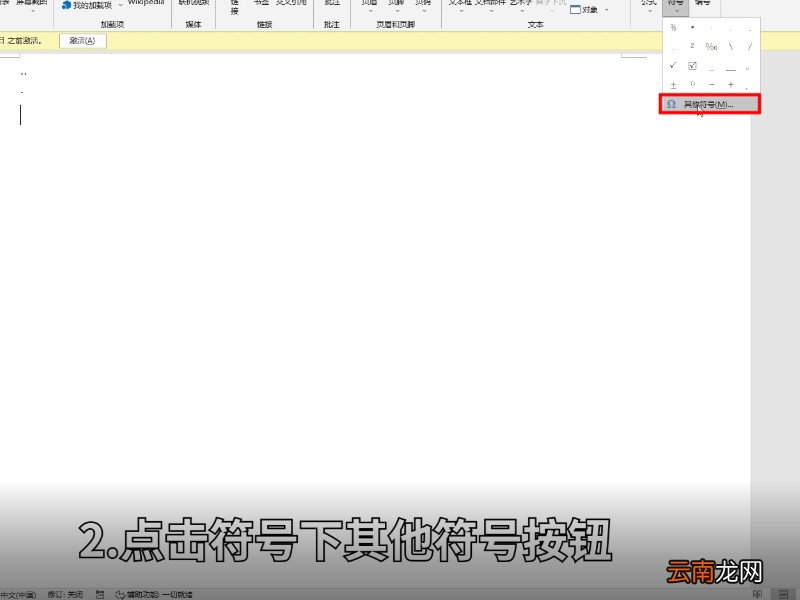Select the plus-minus symbol in the gallery

(673, 84)
